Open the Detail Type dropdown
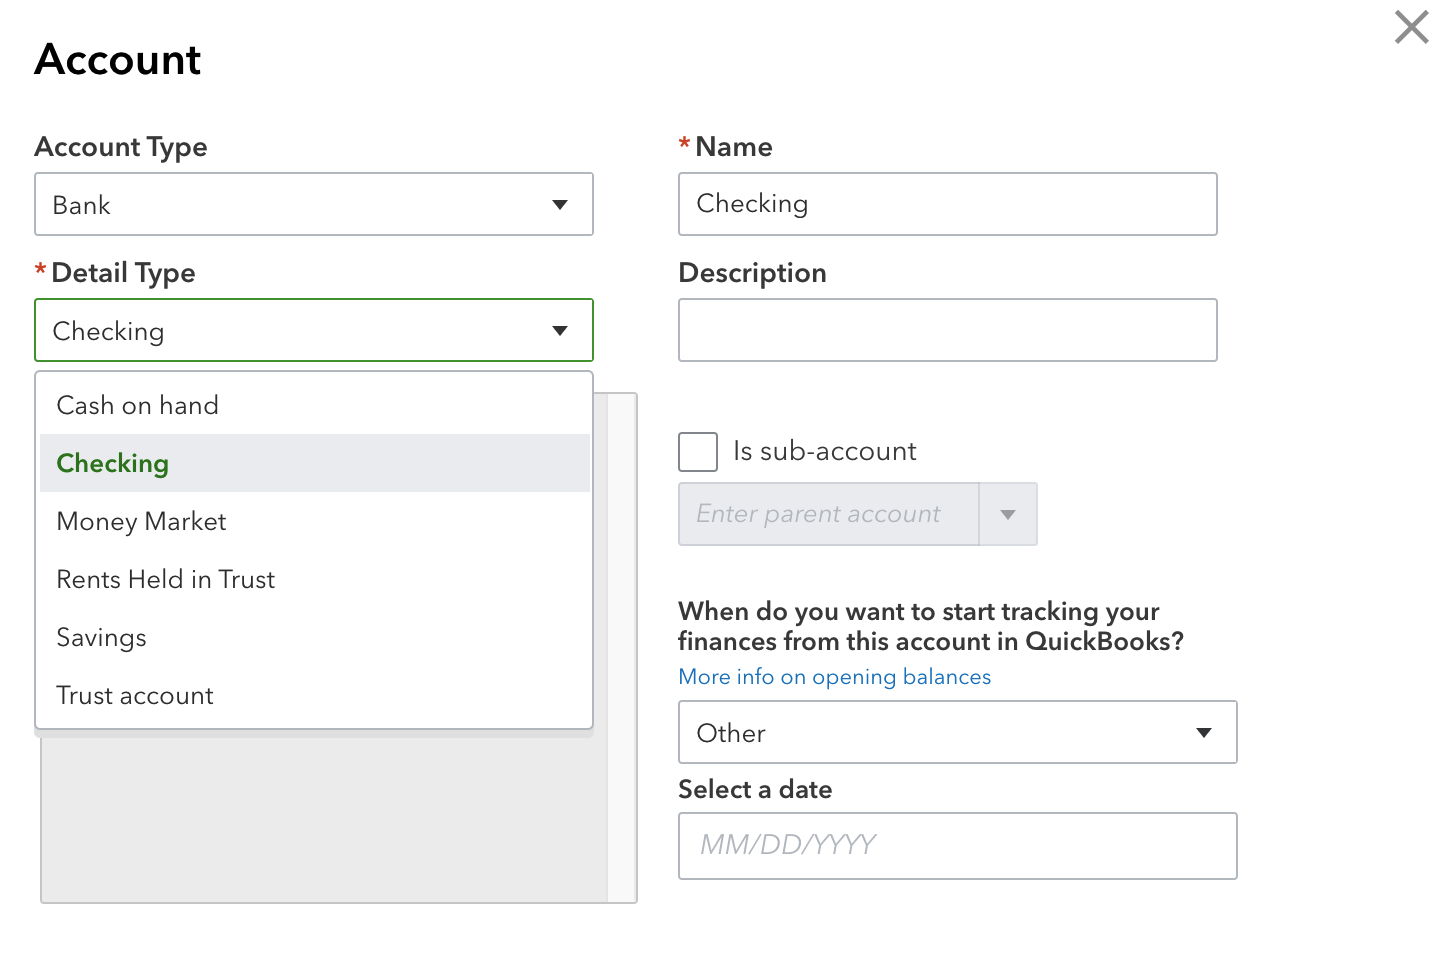Screen dimensions: 1444x976 point(313,330)
